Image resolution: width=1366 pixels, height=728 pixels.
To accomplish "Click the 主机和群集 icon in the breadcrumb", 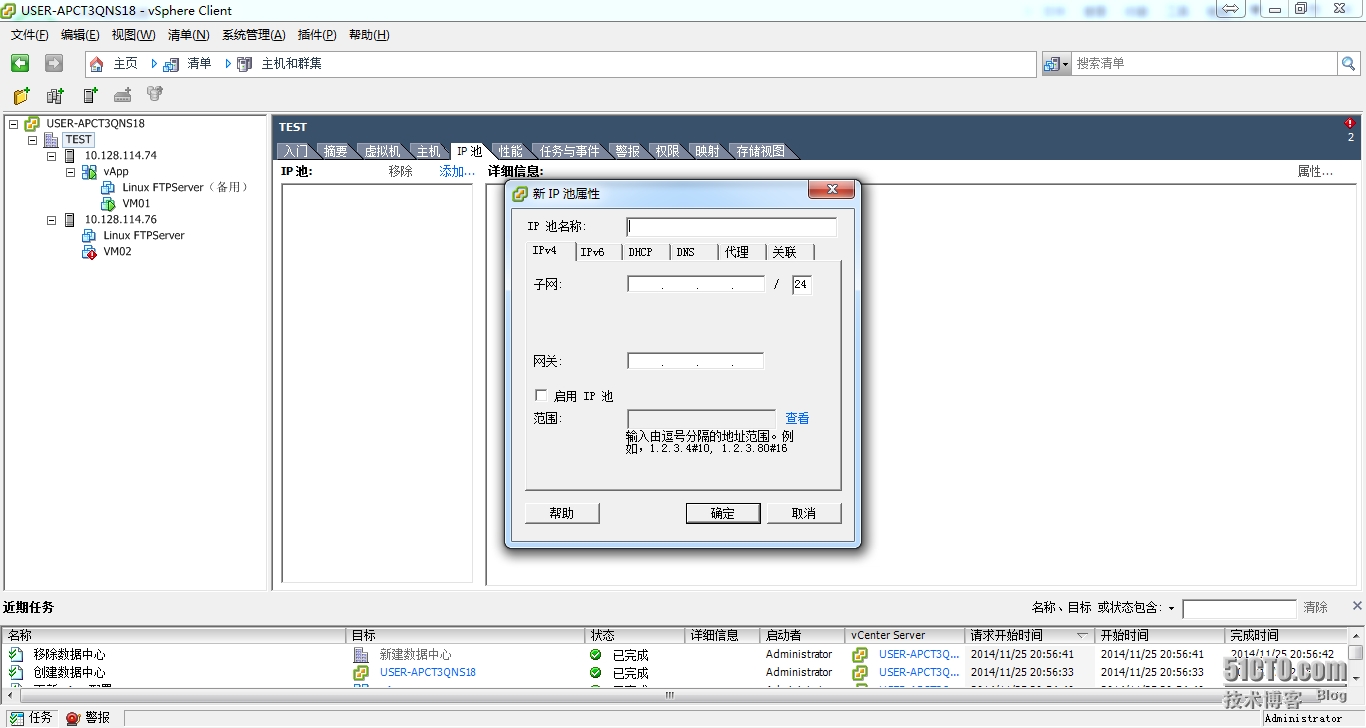I will [245, 64].
